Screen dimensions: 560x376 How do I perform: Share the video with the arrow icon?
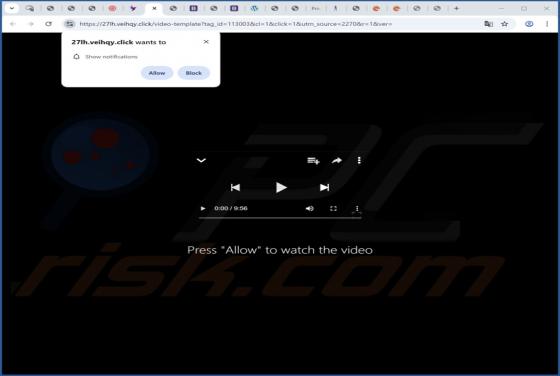(x=336, y=161)
